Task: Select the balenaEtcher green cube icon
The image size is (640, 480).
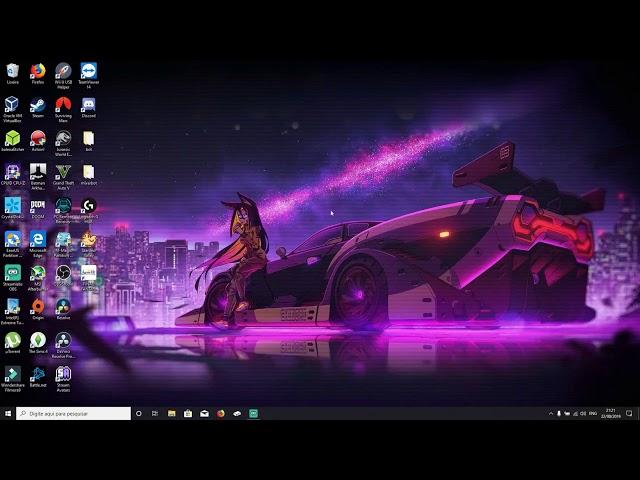Action: 13,141
